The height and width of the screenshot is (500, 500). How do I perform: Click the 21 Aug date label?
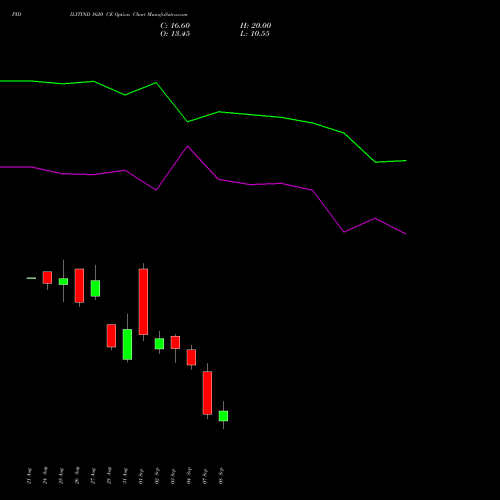pyautogui.click(x=29, y=476)
